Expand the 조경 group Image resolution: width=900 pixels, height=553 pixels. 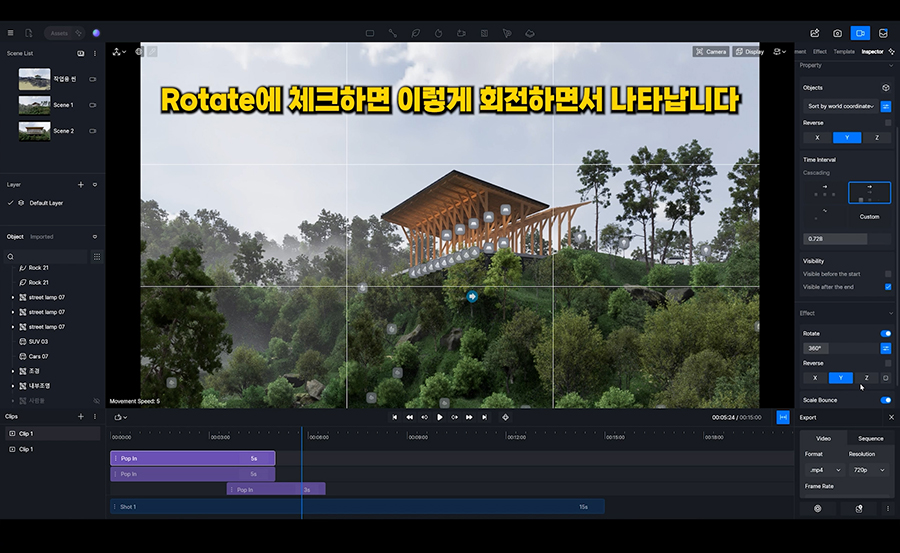point(13,372)
